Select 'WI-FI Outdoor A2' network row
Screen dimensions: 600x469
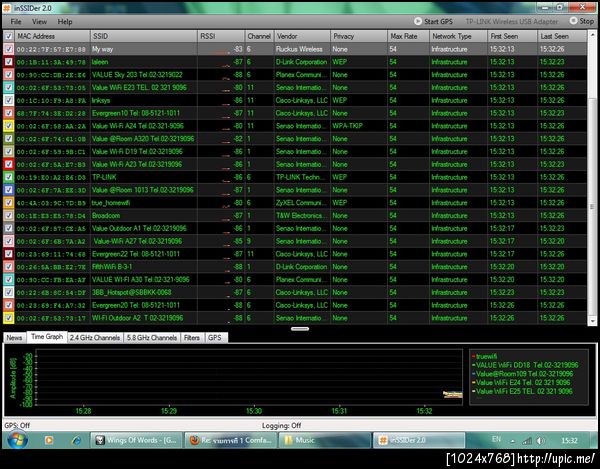tap(295, 318)
